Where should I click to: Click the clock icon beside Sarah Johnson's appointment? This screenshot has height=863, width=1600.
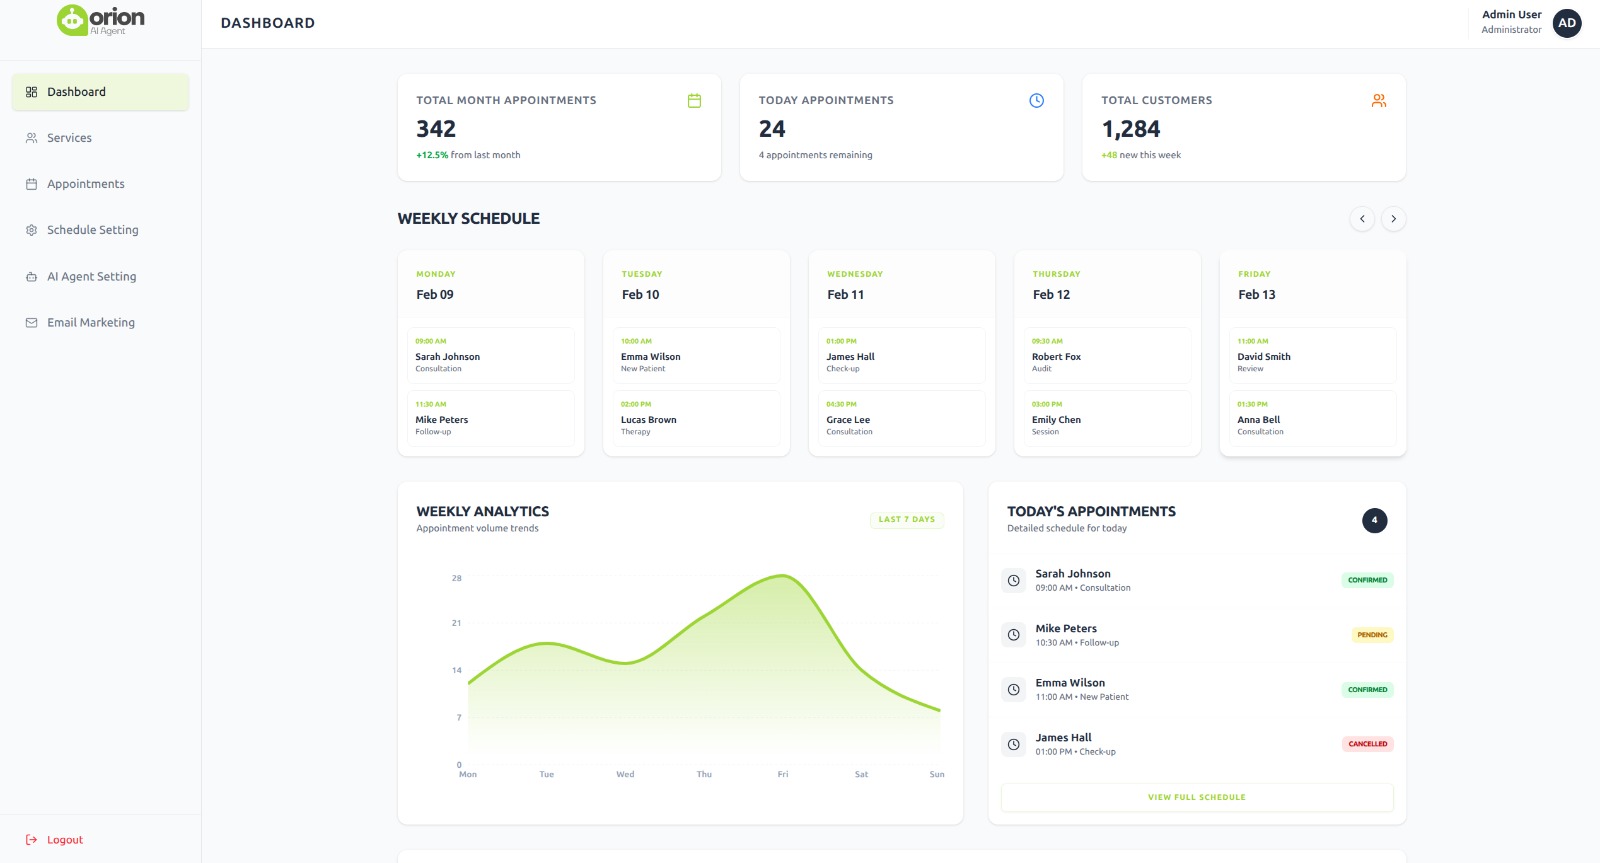pyautogui.click(x=1013, y=581)
